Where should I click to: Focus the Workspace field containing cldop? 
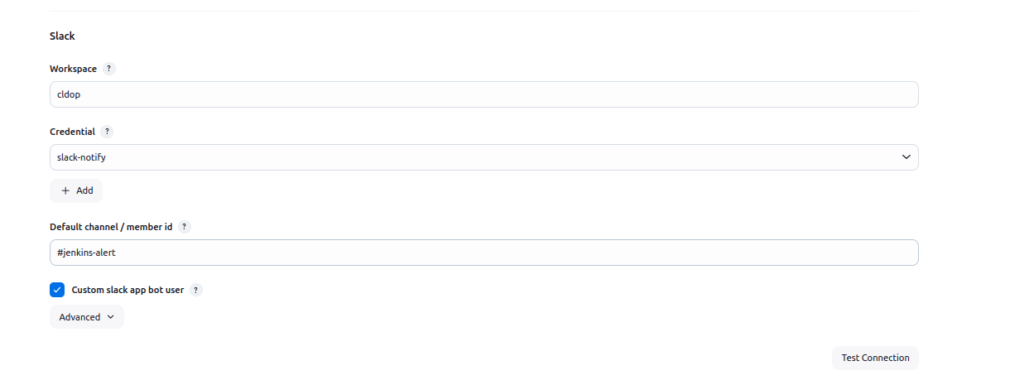click(484, 95)
